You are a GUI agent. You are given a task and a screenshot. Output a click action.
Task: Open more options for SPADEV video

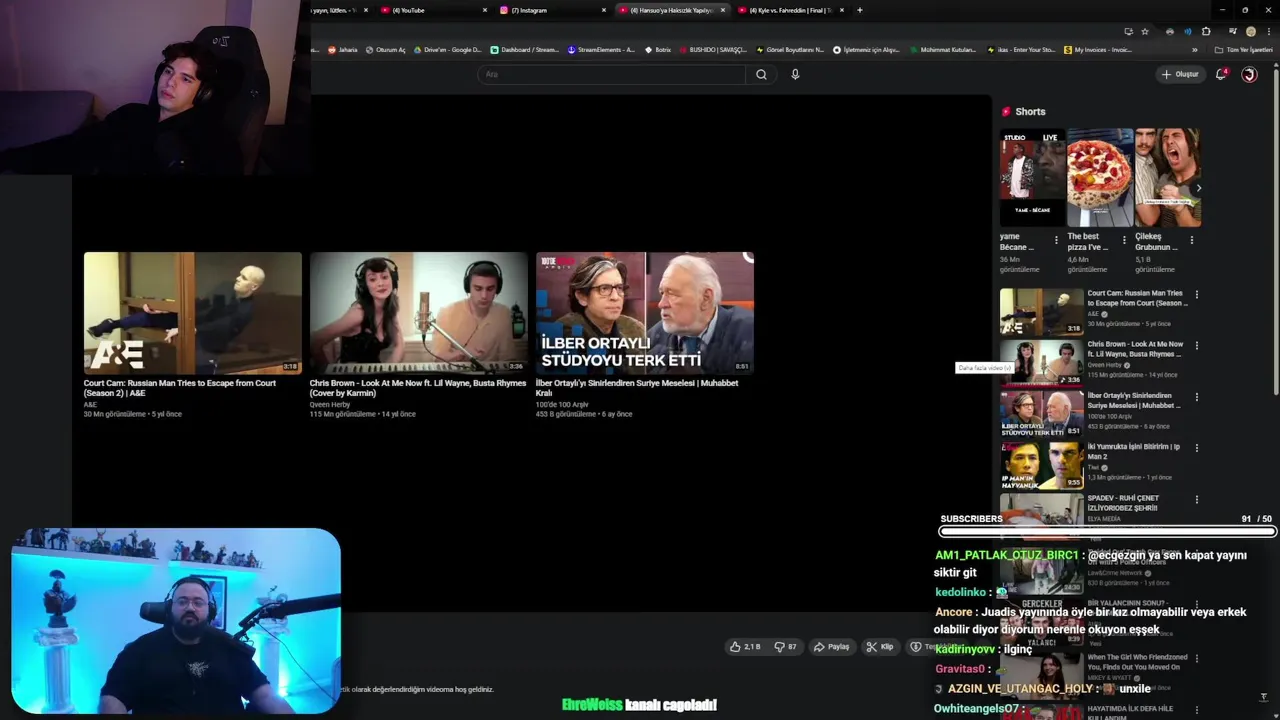pos(1196,499)
